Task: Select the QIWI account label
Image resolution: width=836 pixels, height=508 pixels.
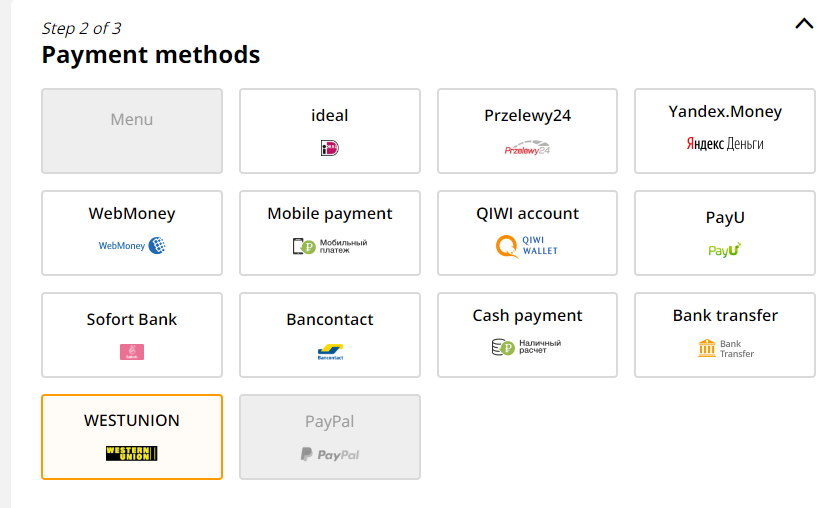Action: (527, 213)
